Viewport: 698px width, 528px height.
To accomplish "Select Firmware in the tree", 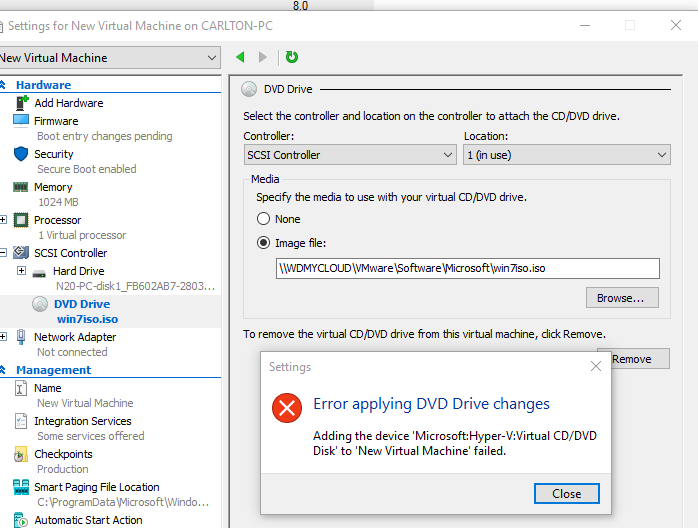I will pos(56,121).
